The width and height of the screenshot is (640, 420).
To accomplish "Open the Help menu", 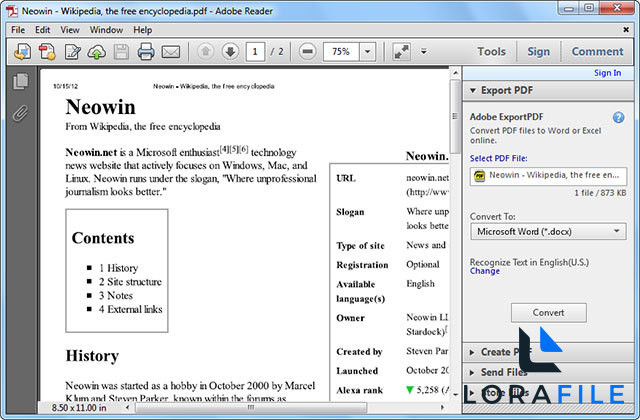I will pyautogui.click(x=142, y=30).
